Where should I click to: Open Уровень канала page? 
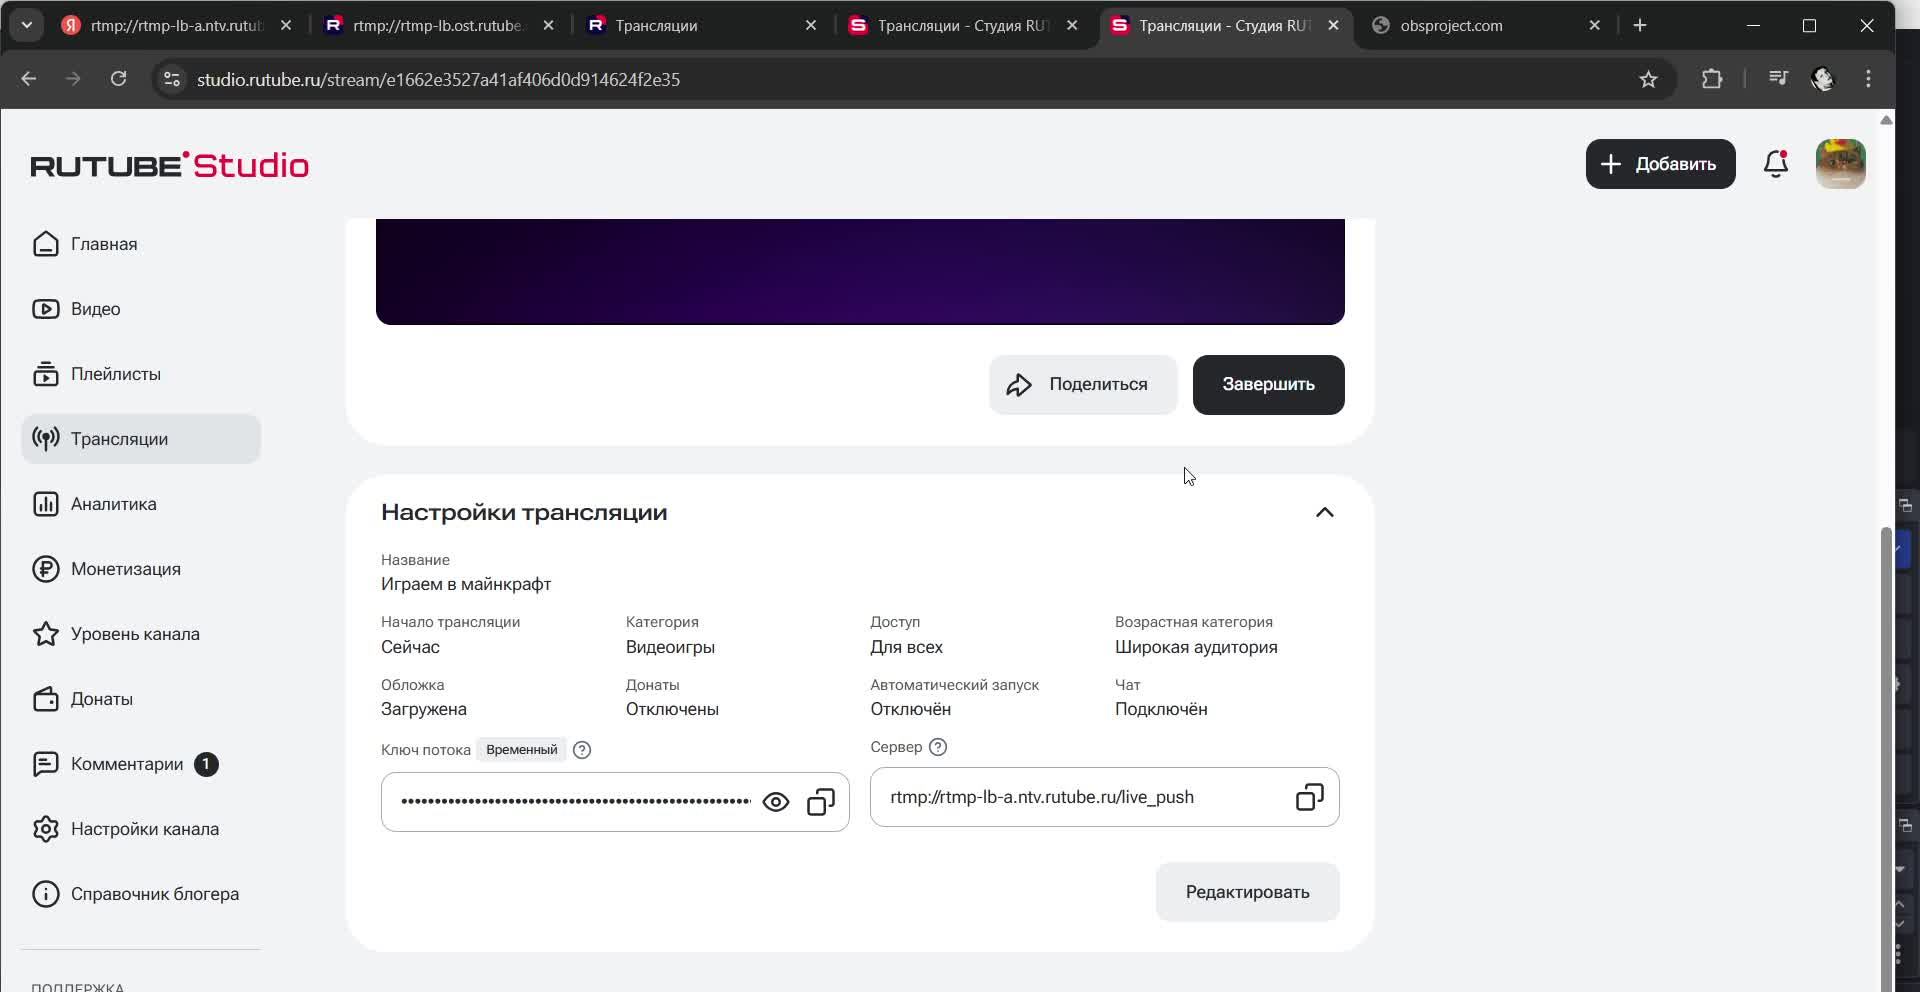(x=135, y=634)
